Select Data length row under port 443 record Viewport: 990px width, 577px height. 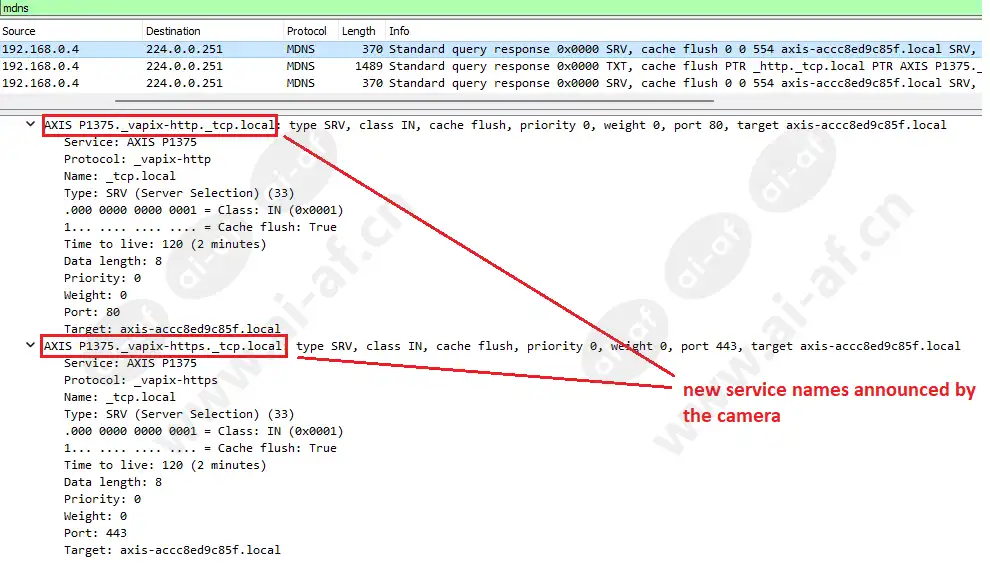tap(113, 482)
